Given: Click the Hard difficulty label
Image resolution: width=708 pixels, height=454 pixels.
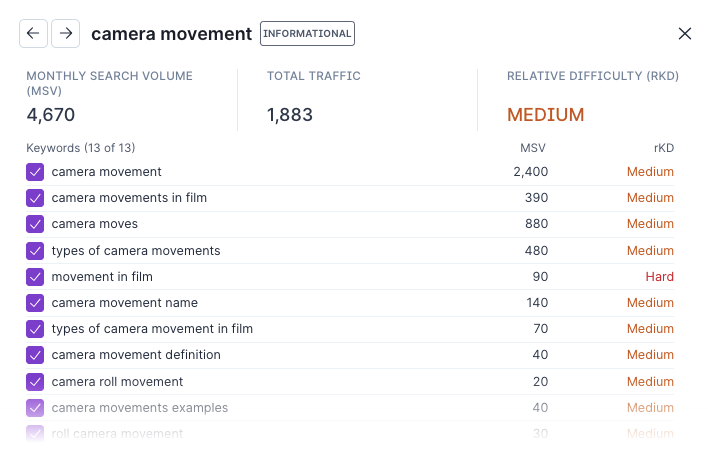Looking at the screenshot, I should (x=659, y=277).
